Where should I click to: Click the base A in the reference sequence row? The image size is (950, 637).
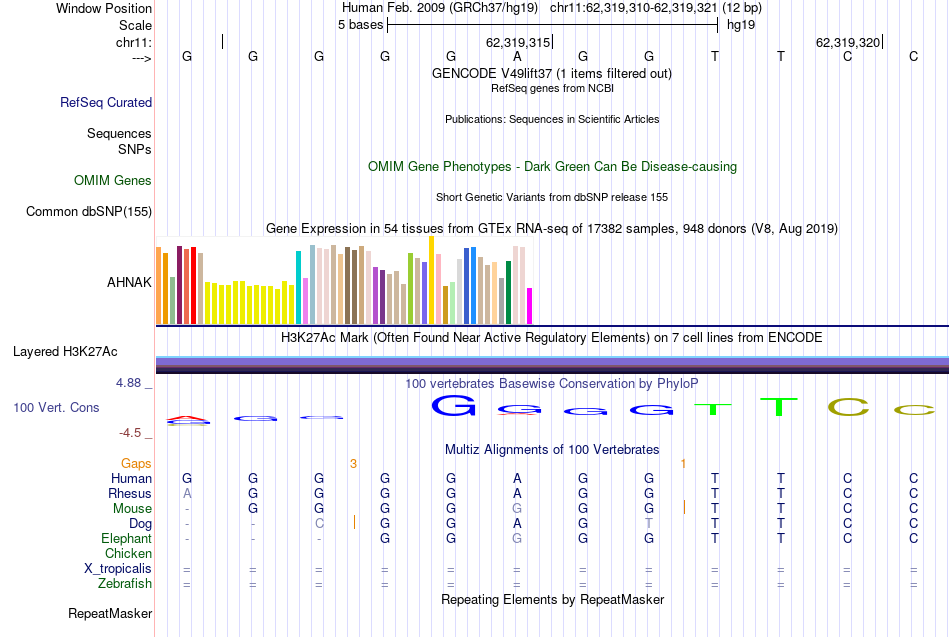(x=517, y=56)
